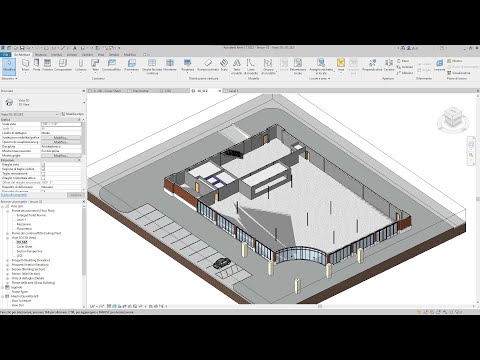
Task: Select the Muro (wall) tool
Action: point(26,65)
